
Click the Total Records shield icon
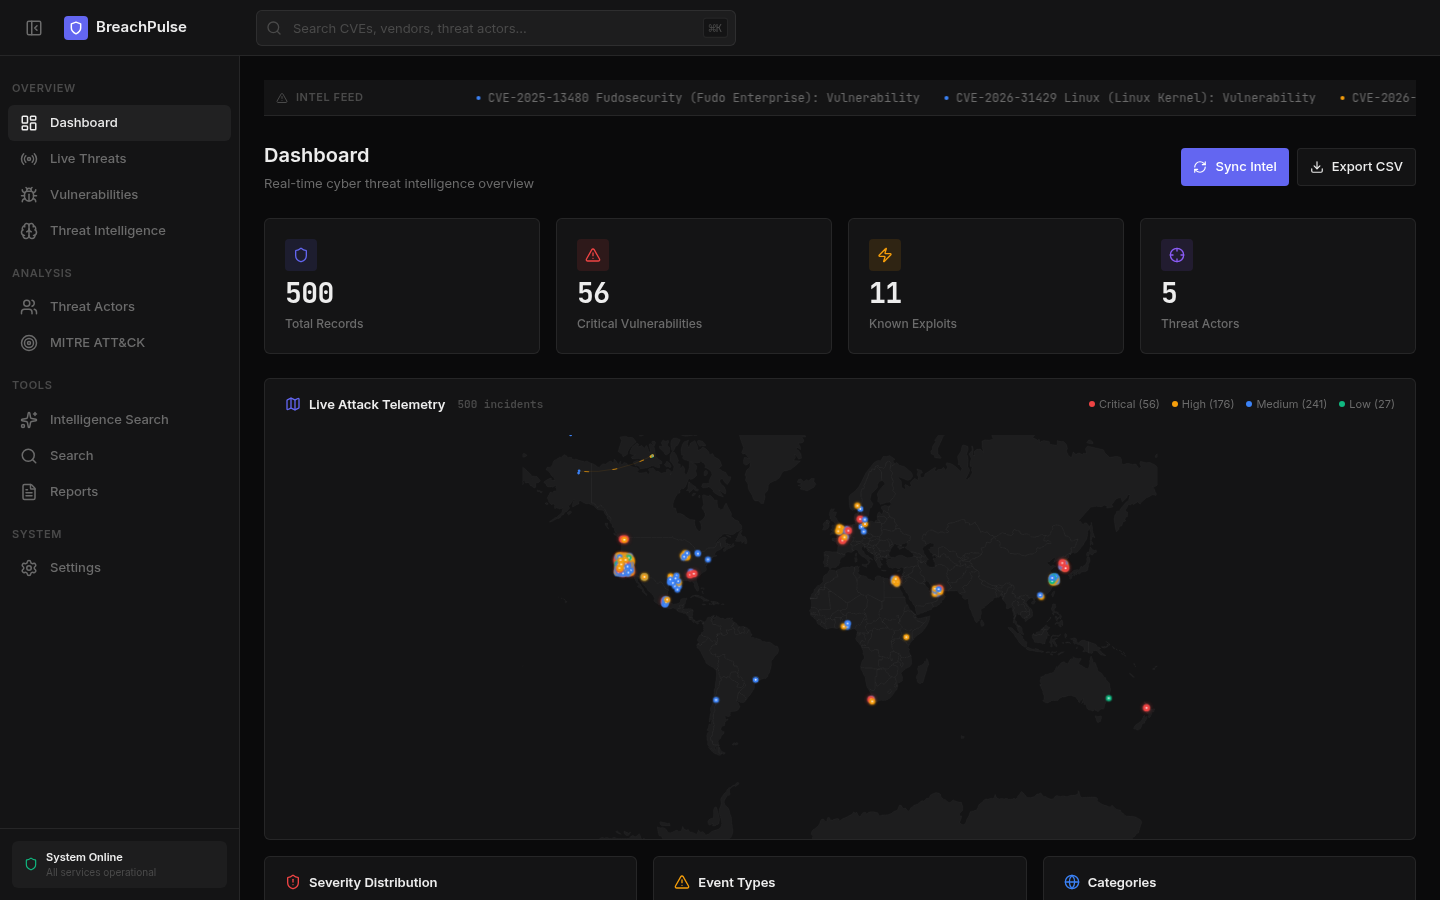(301, 255)
